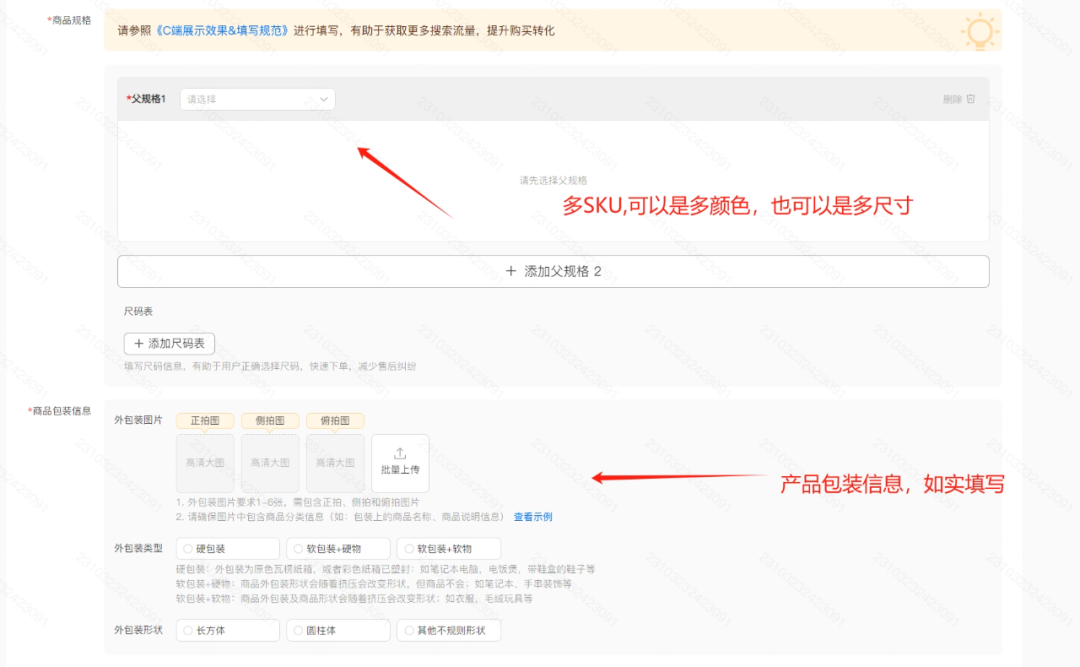Click the 添加尺码表 button
The width and height of the screenshot is (1080, 667).
coord(170,343)
